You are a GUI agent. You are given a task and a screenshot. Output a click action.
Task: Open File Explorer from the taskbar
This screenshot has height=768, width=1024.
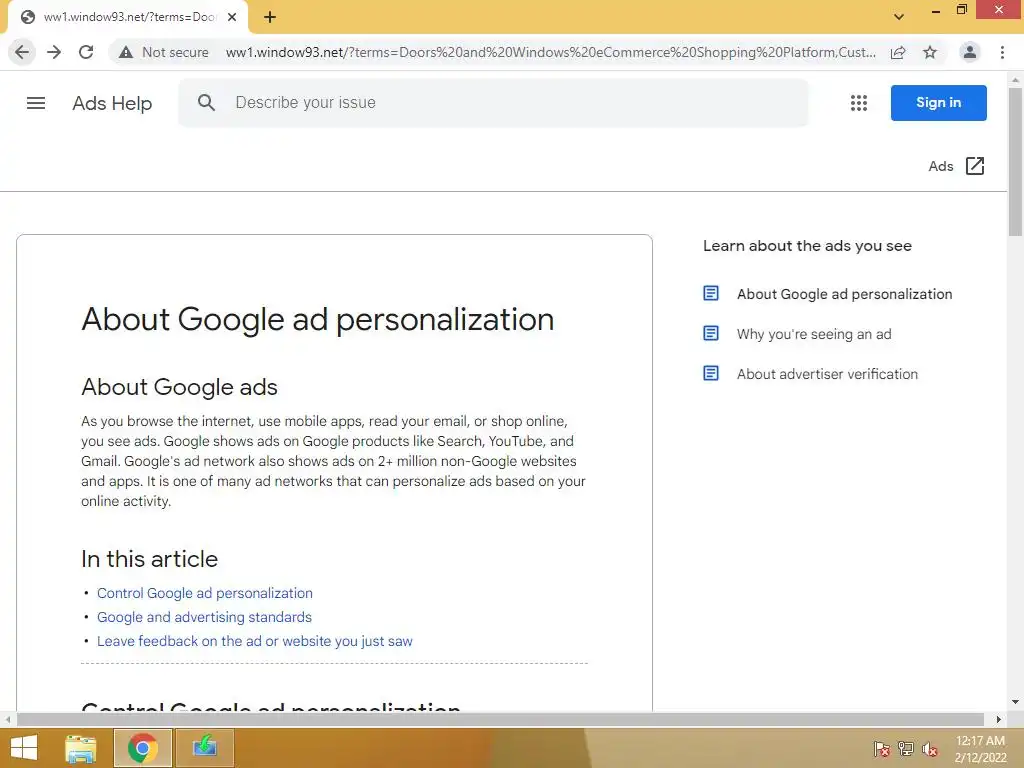pos(81,748)
